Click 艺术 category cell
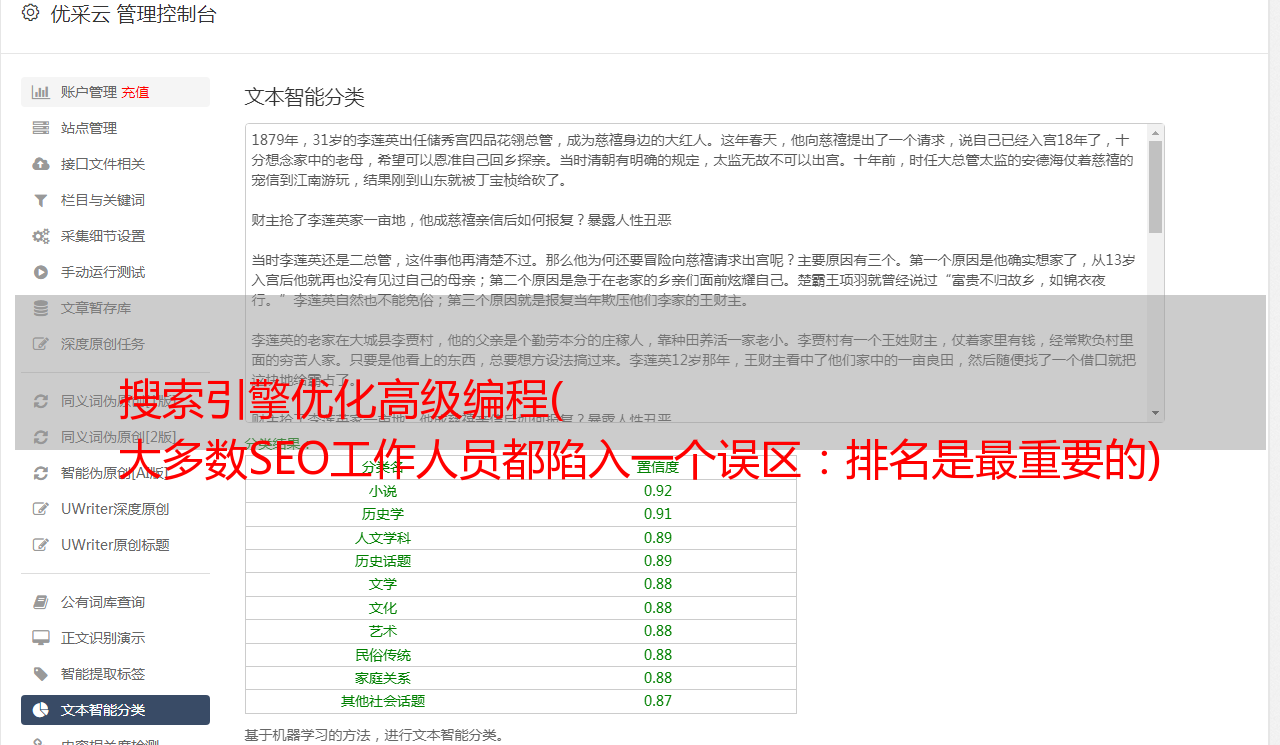The height and width of the screenshot is (745, 1280). point(383,631)
